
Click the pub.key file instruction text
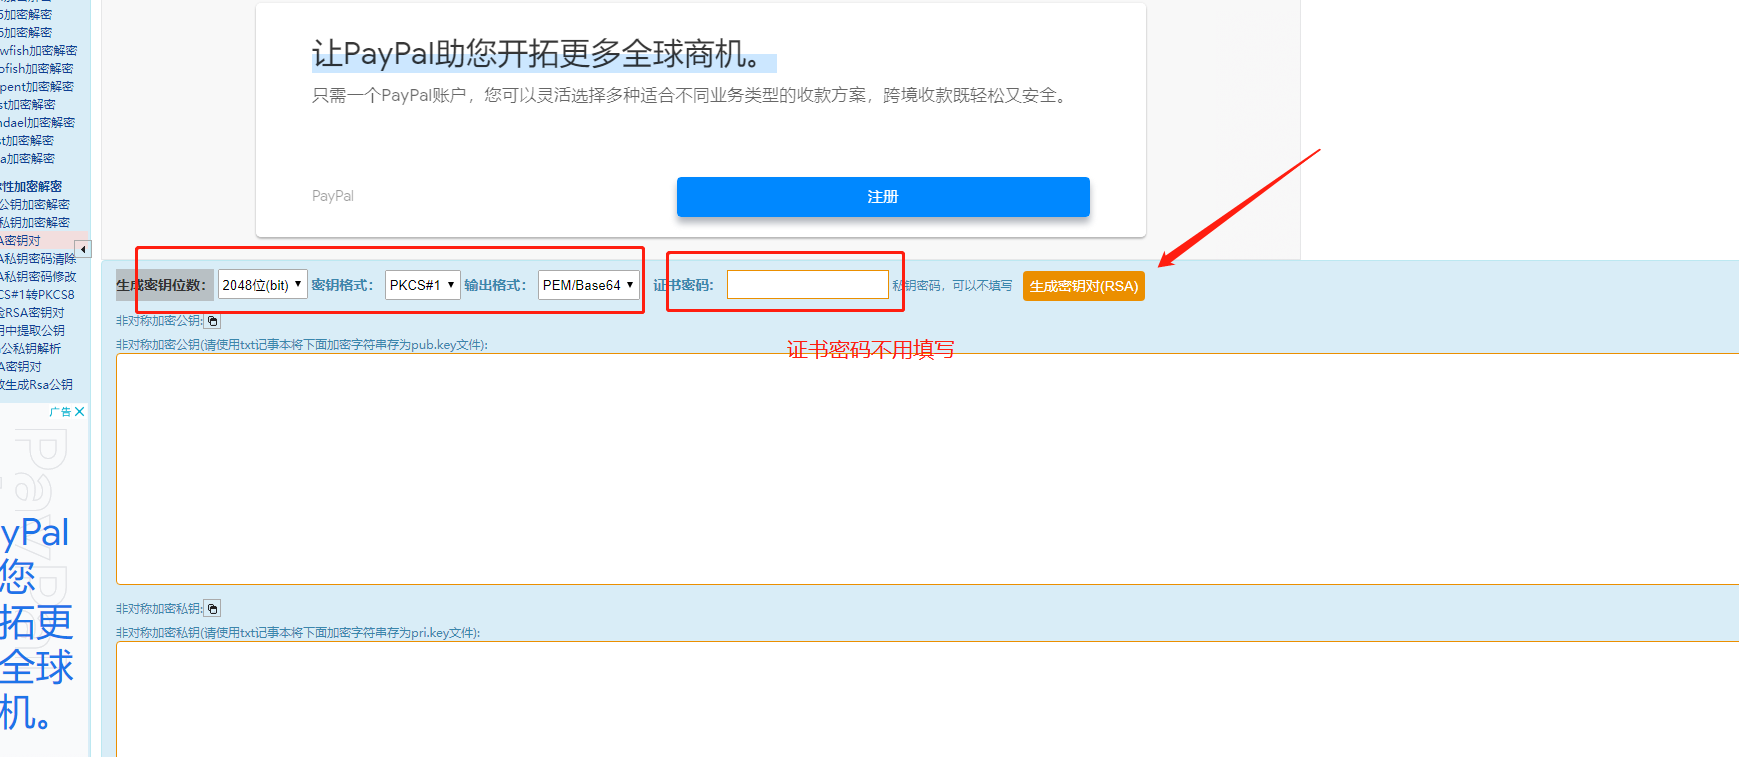(302, 345)
